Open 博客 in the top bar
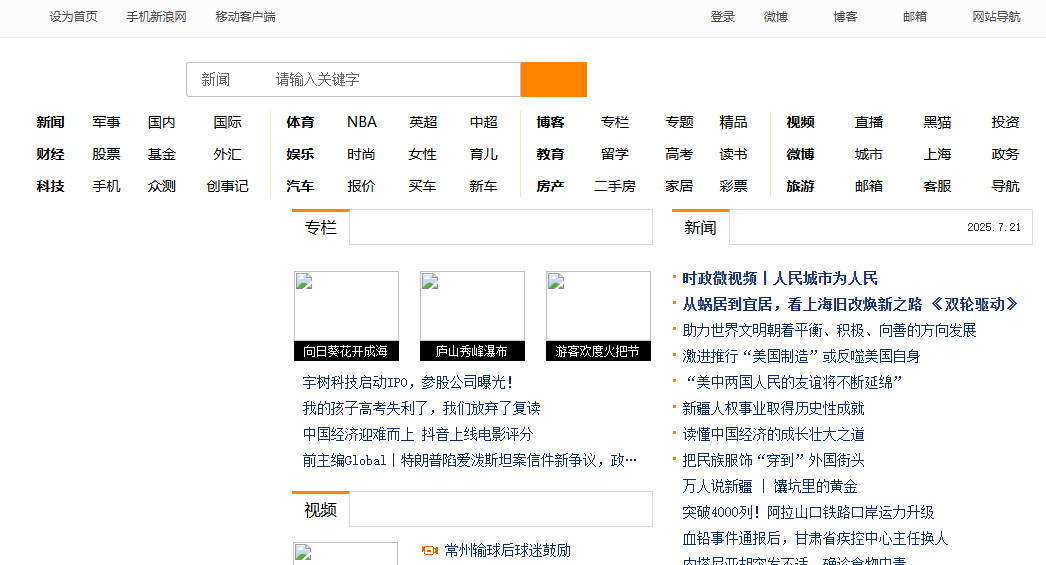 click(x=845, y=17)
